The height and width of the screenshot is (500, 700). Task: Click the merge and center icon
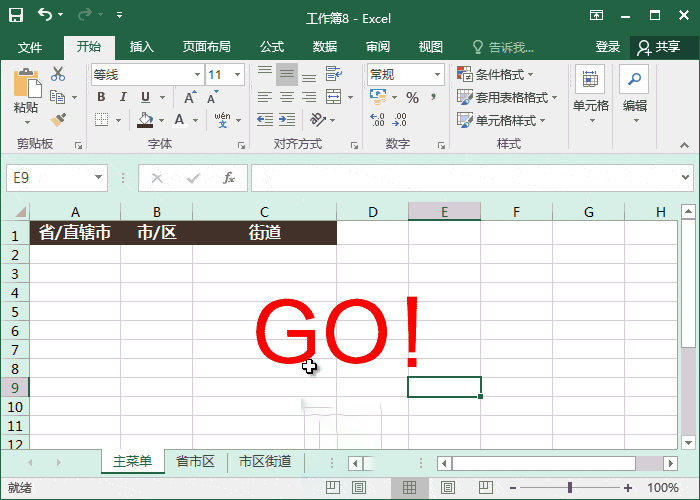333,97
